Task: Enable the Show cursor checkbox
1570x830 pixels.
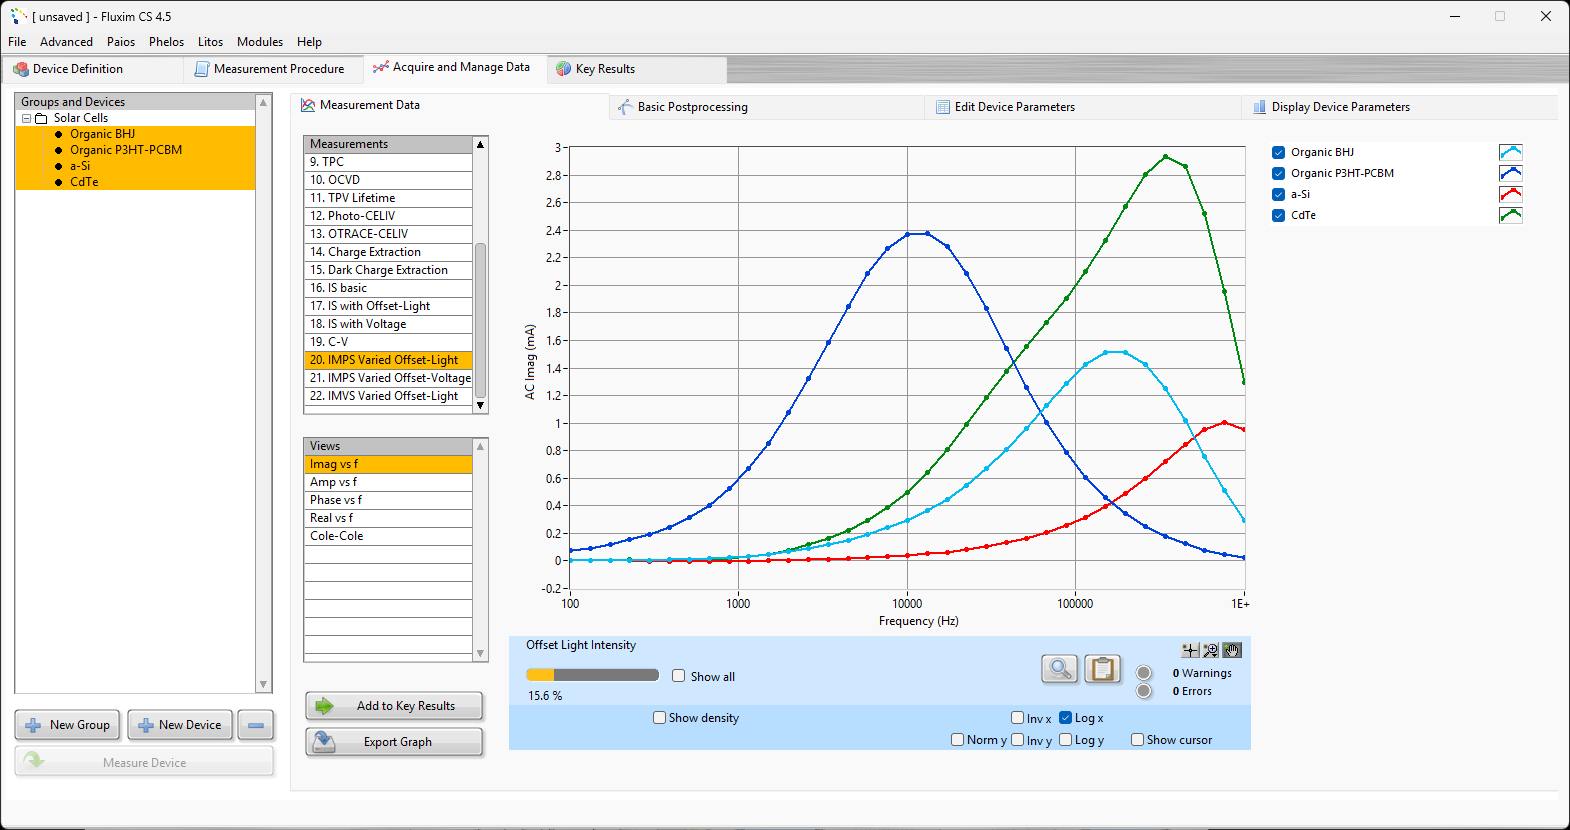Action: click(1137, 739)
